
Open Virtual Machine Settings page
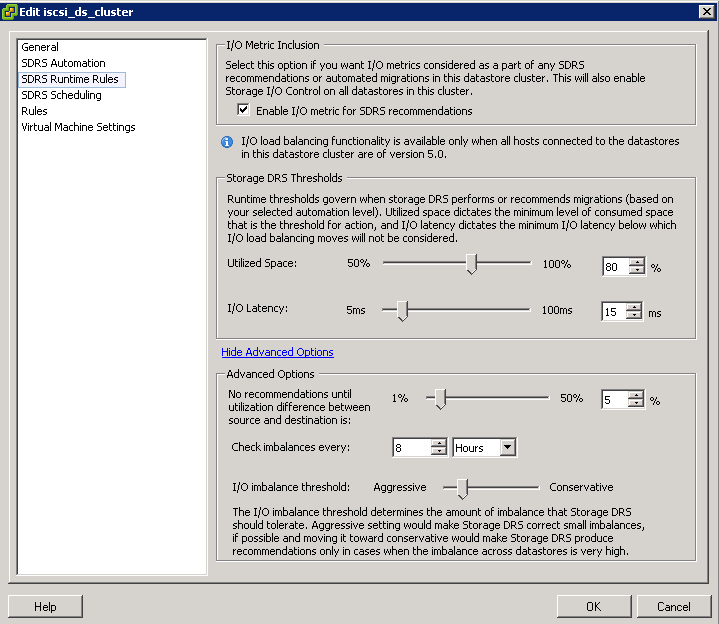[78, 127]
